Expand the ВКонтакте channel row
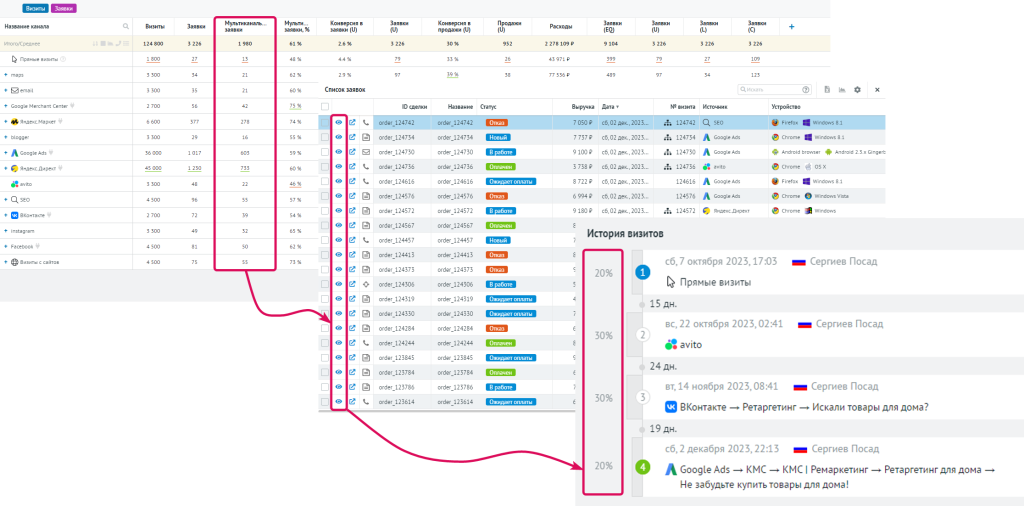1024x506 pixels. coord(5,215)
